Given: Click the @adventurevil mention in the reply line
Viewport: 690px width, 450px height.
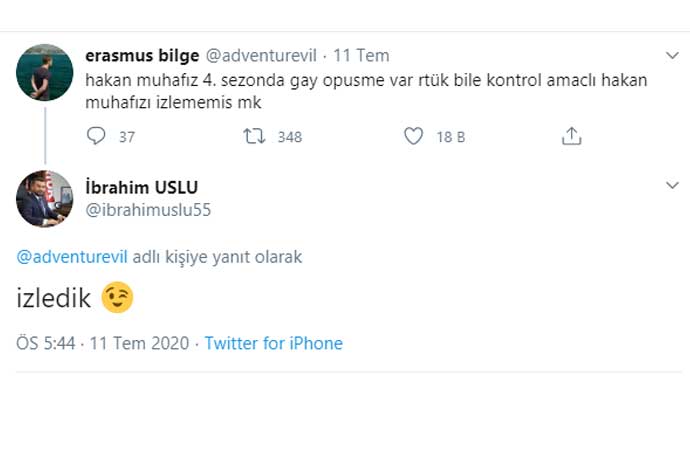Looking at the screenshot, I should pos(72,257).
